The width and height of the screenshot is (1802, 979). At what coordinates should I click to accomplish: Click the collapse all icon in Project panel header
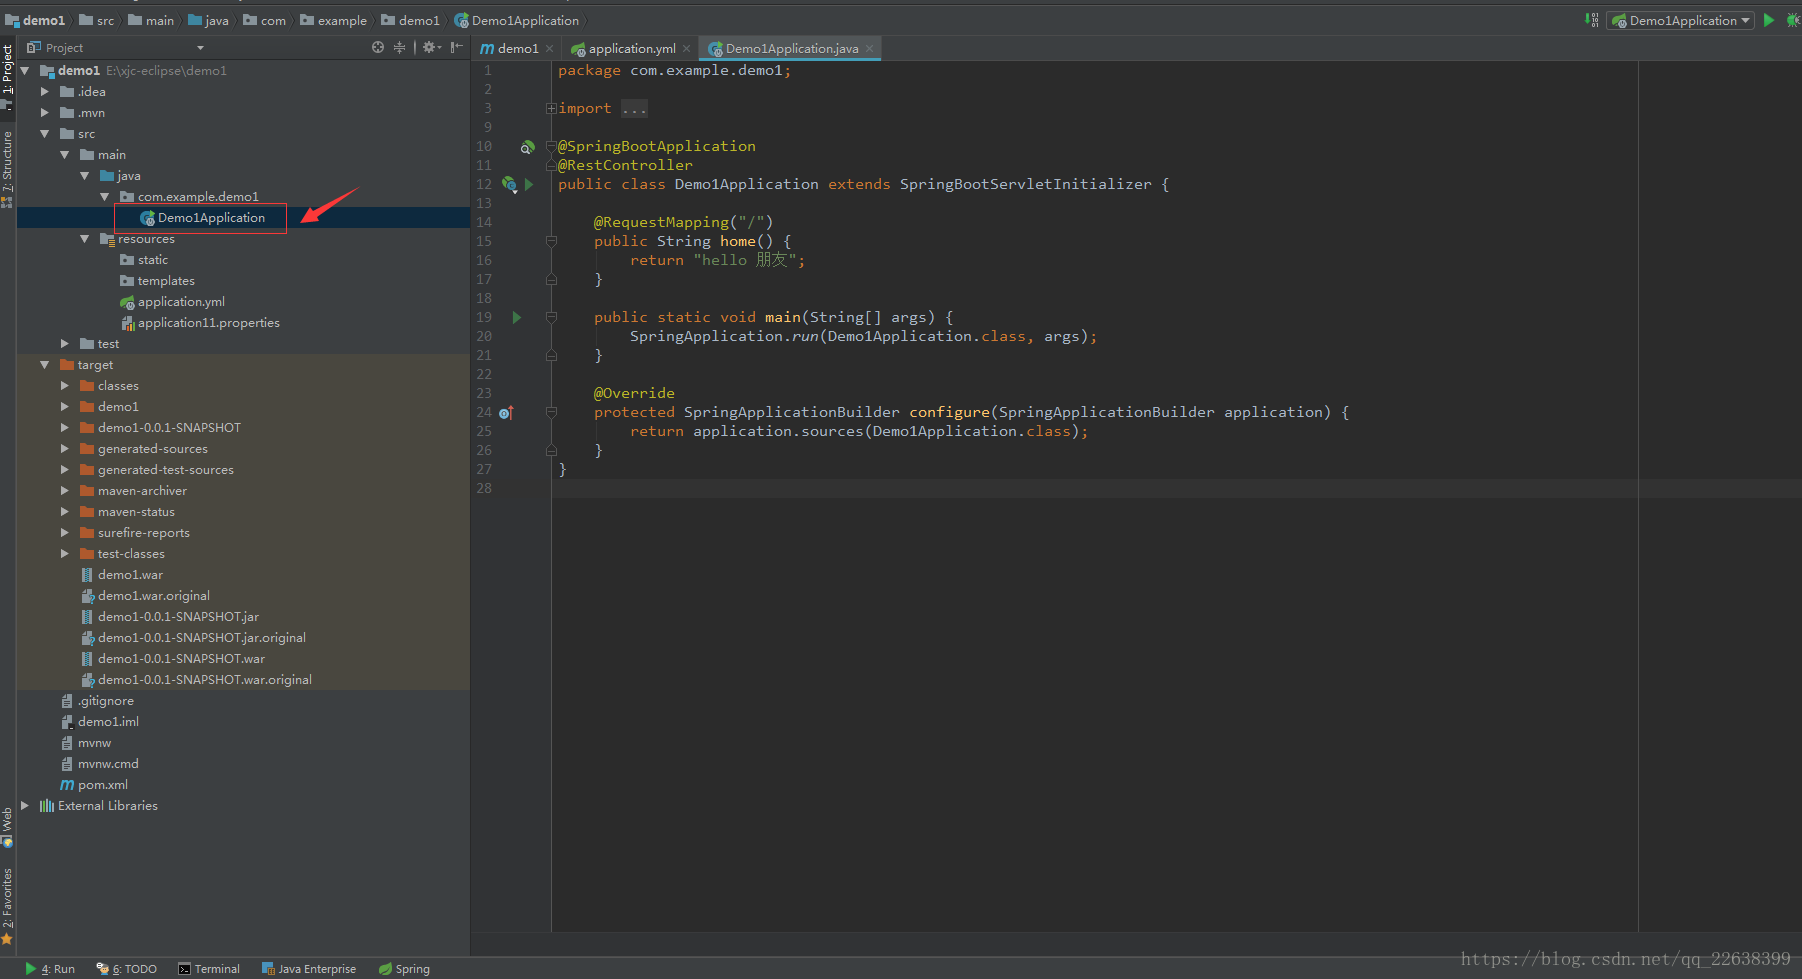click(x=399, y=47)
